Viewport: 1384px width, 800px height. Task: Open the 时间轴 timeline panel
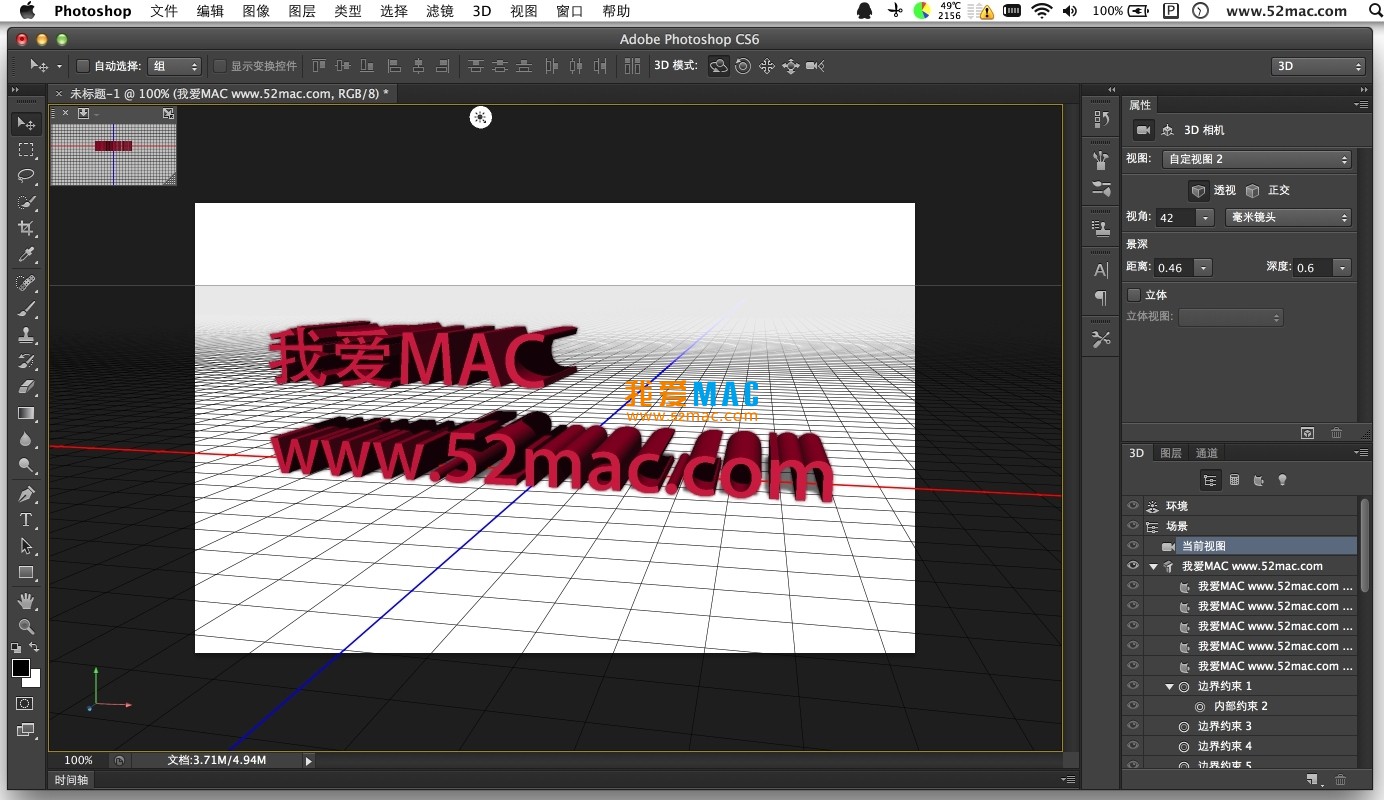[70, 780]
